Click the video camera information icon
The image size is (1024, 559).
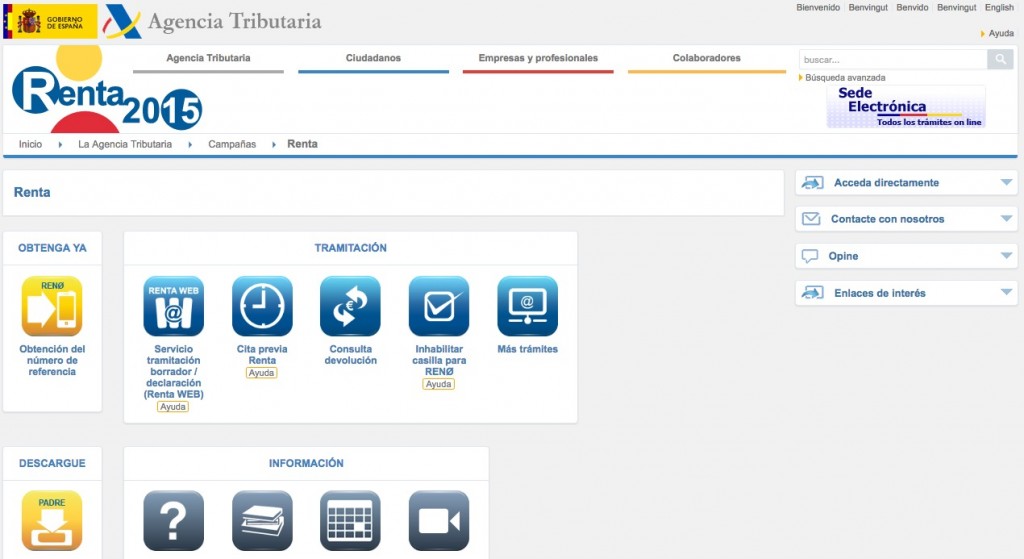[x=439, y=520]
